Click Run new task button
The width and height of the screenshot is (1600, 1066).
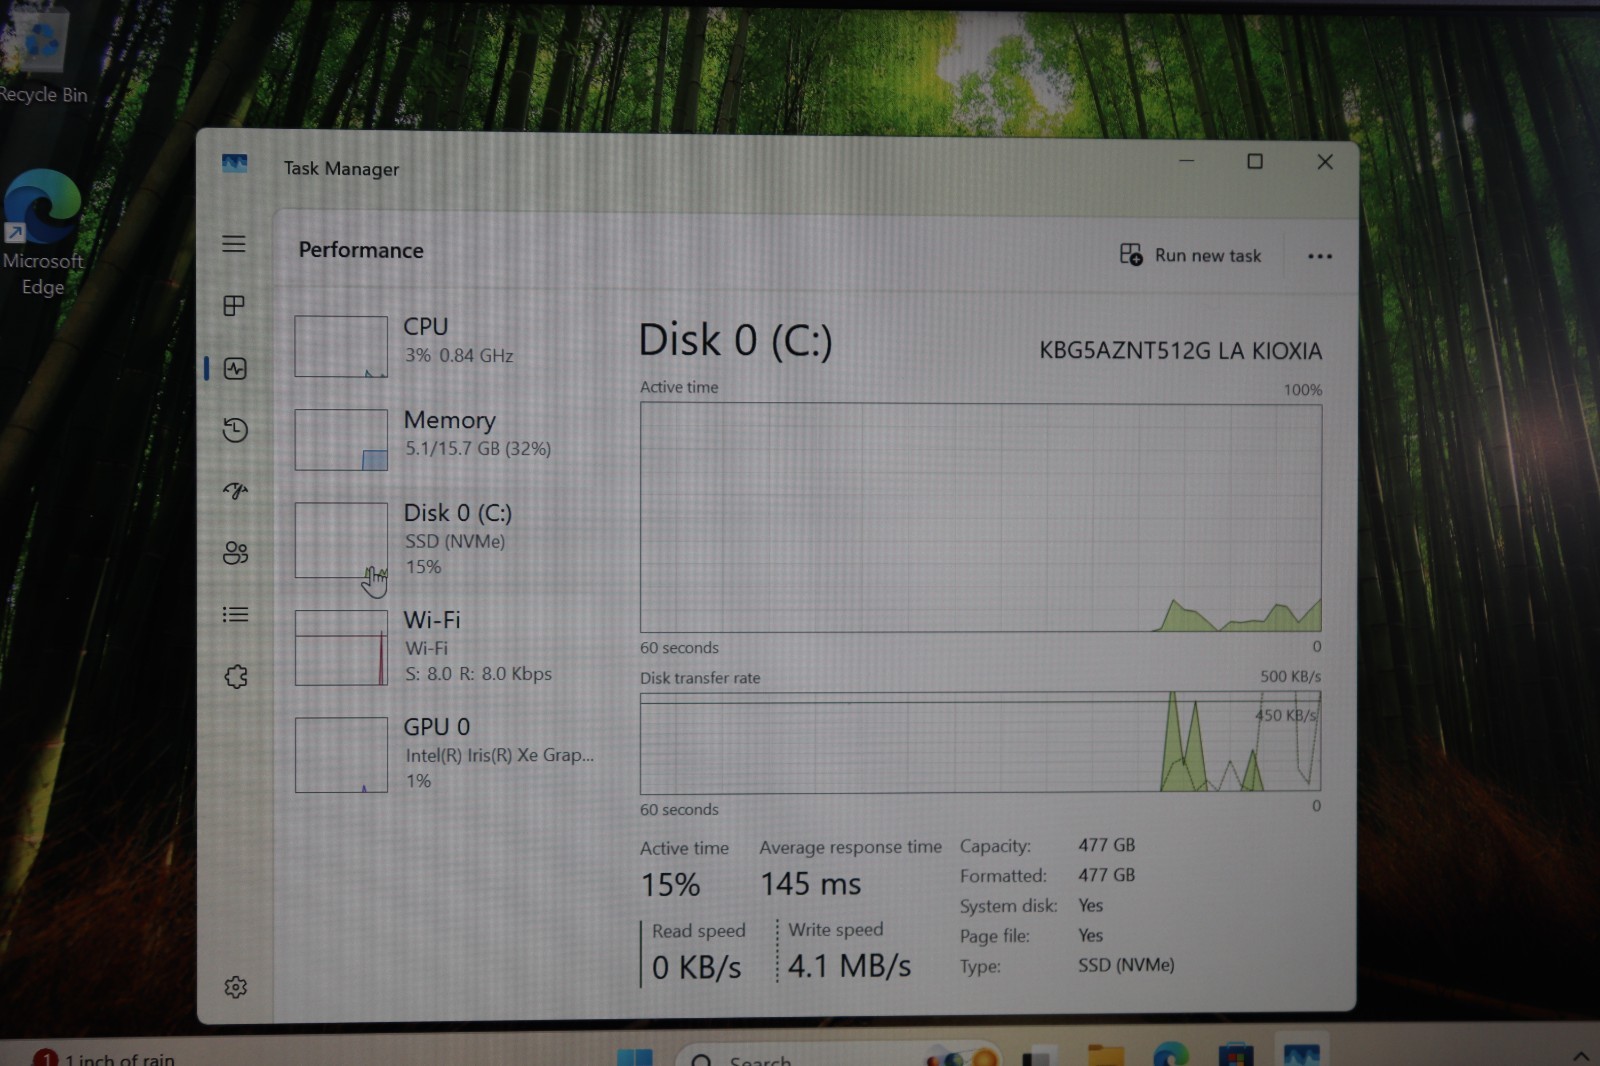(x=1190, y=255)
